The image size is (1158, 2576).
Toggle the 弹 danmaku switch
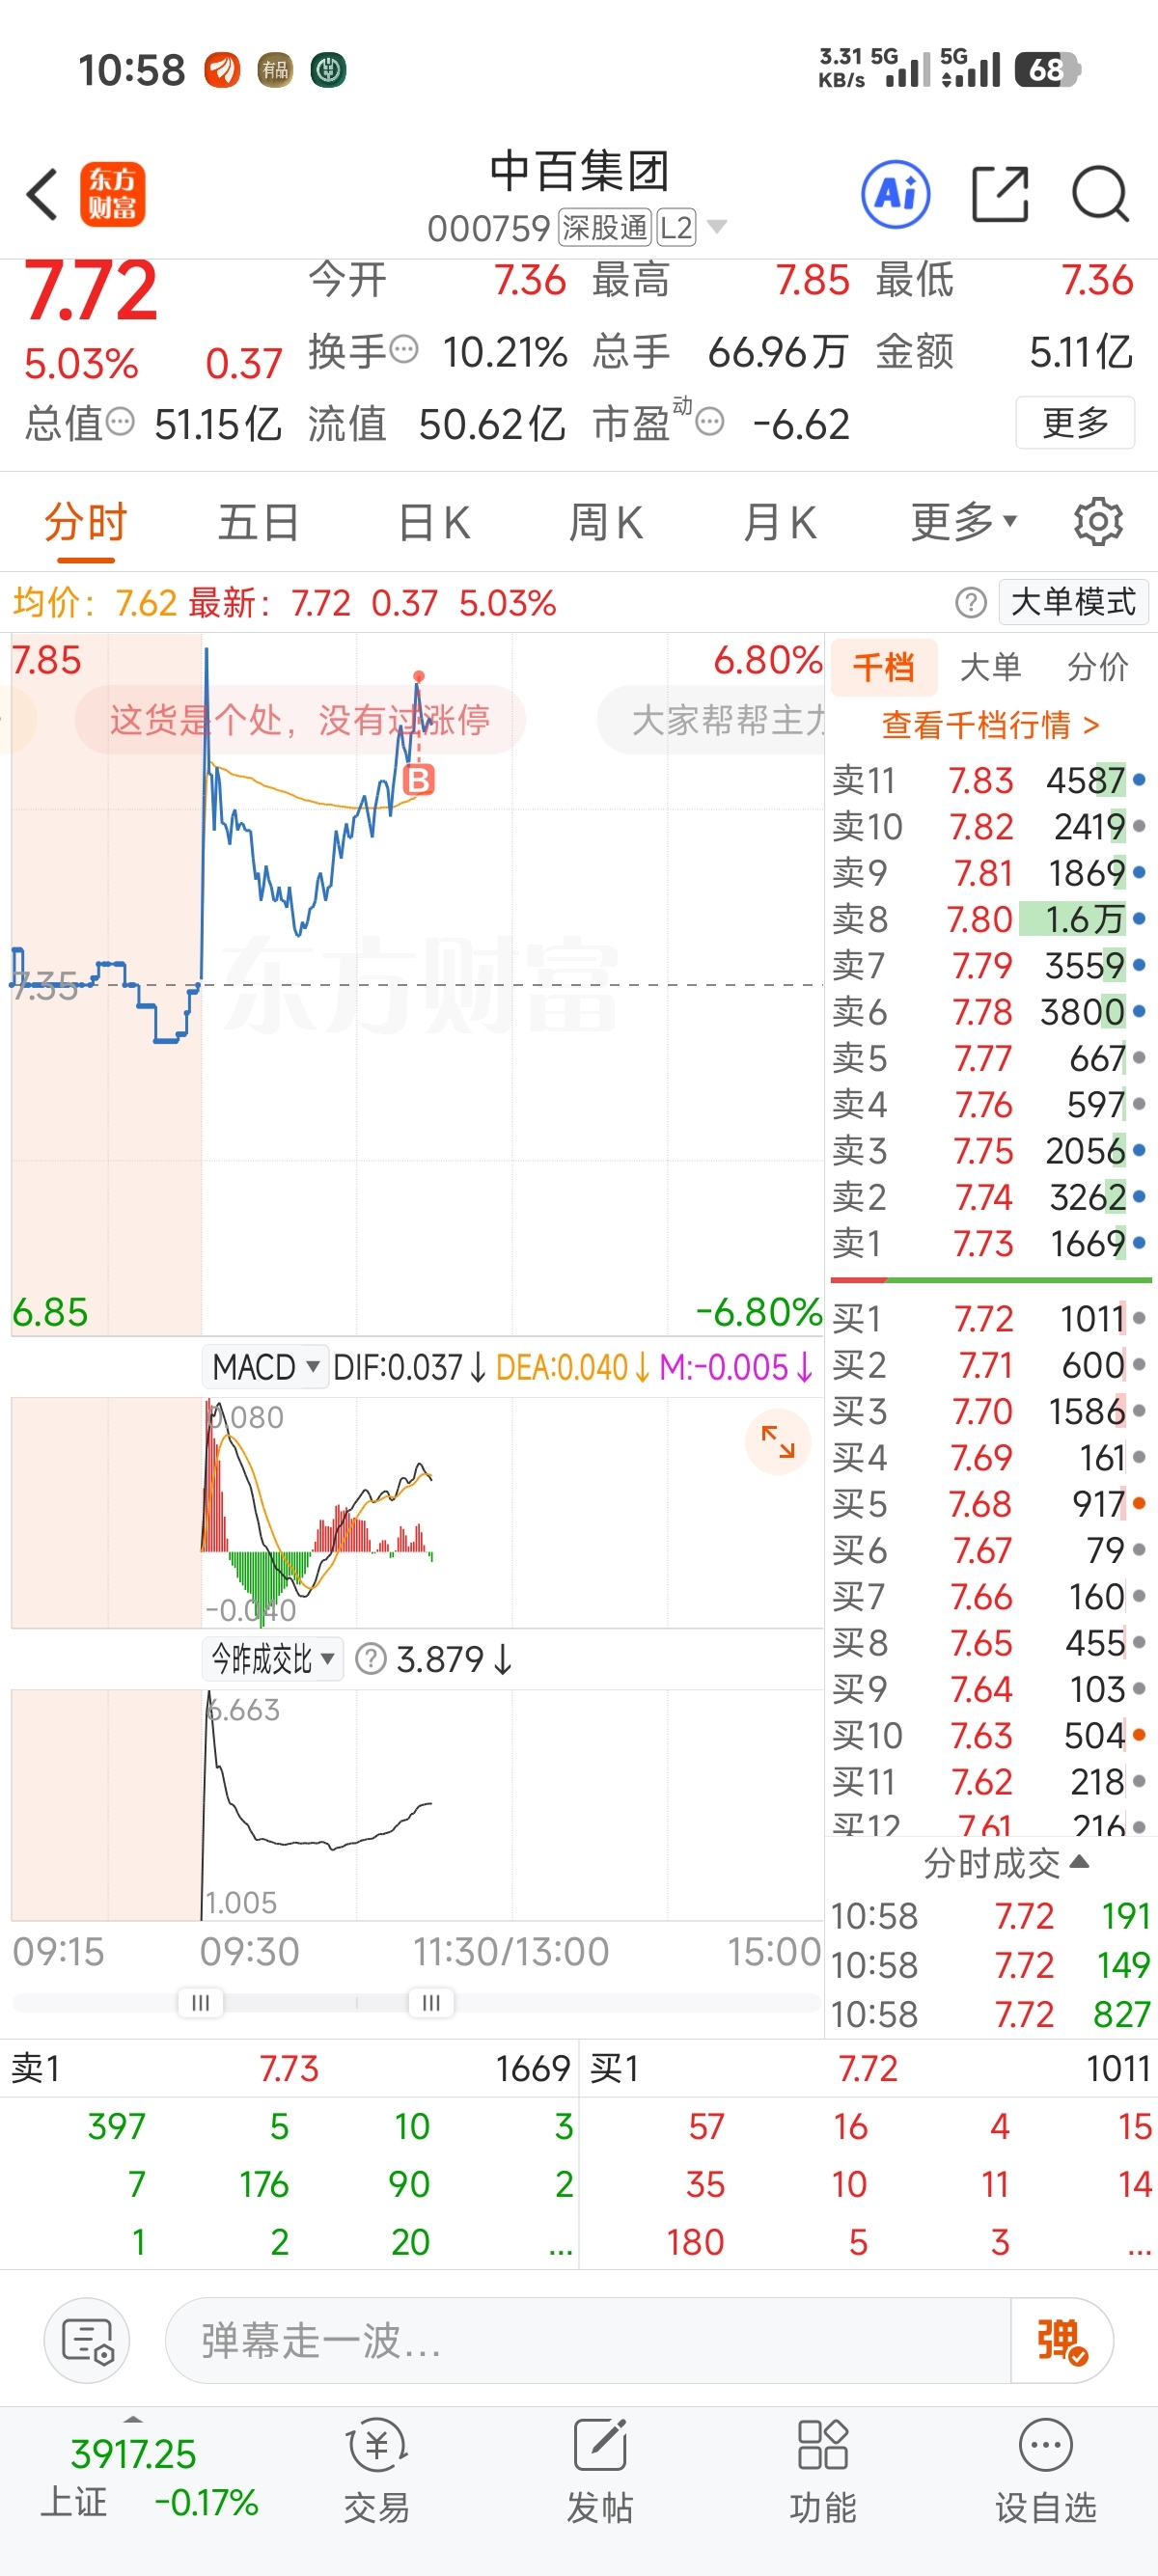(1061, 2340)
